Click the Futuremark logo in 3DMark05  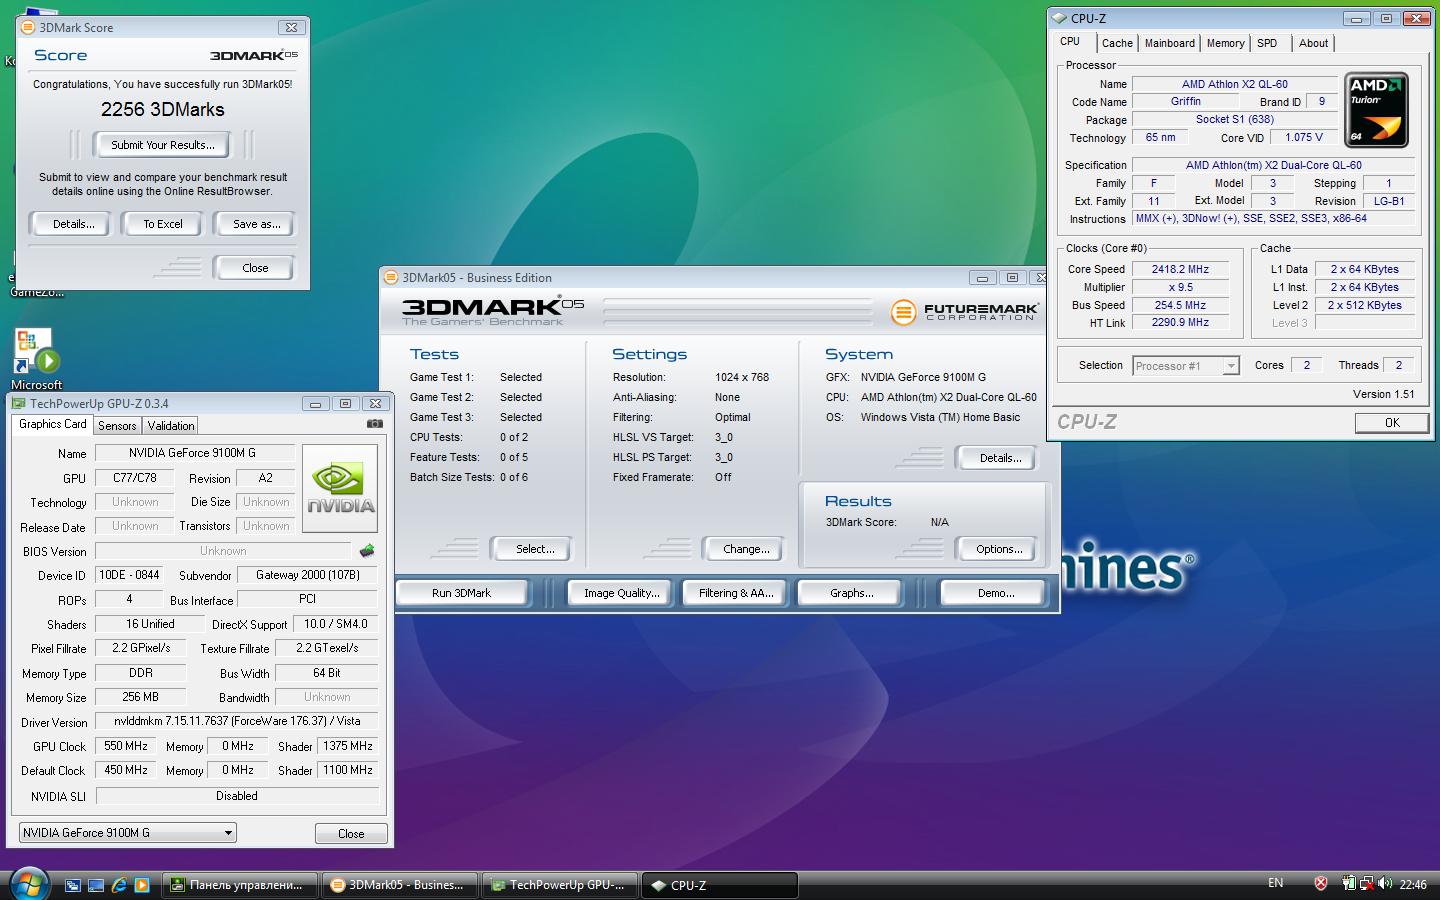point(964,312)
